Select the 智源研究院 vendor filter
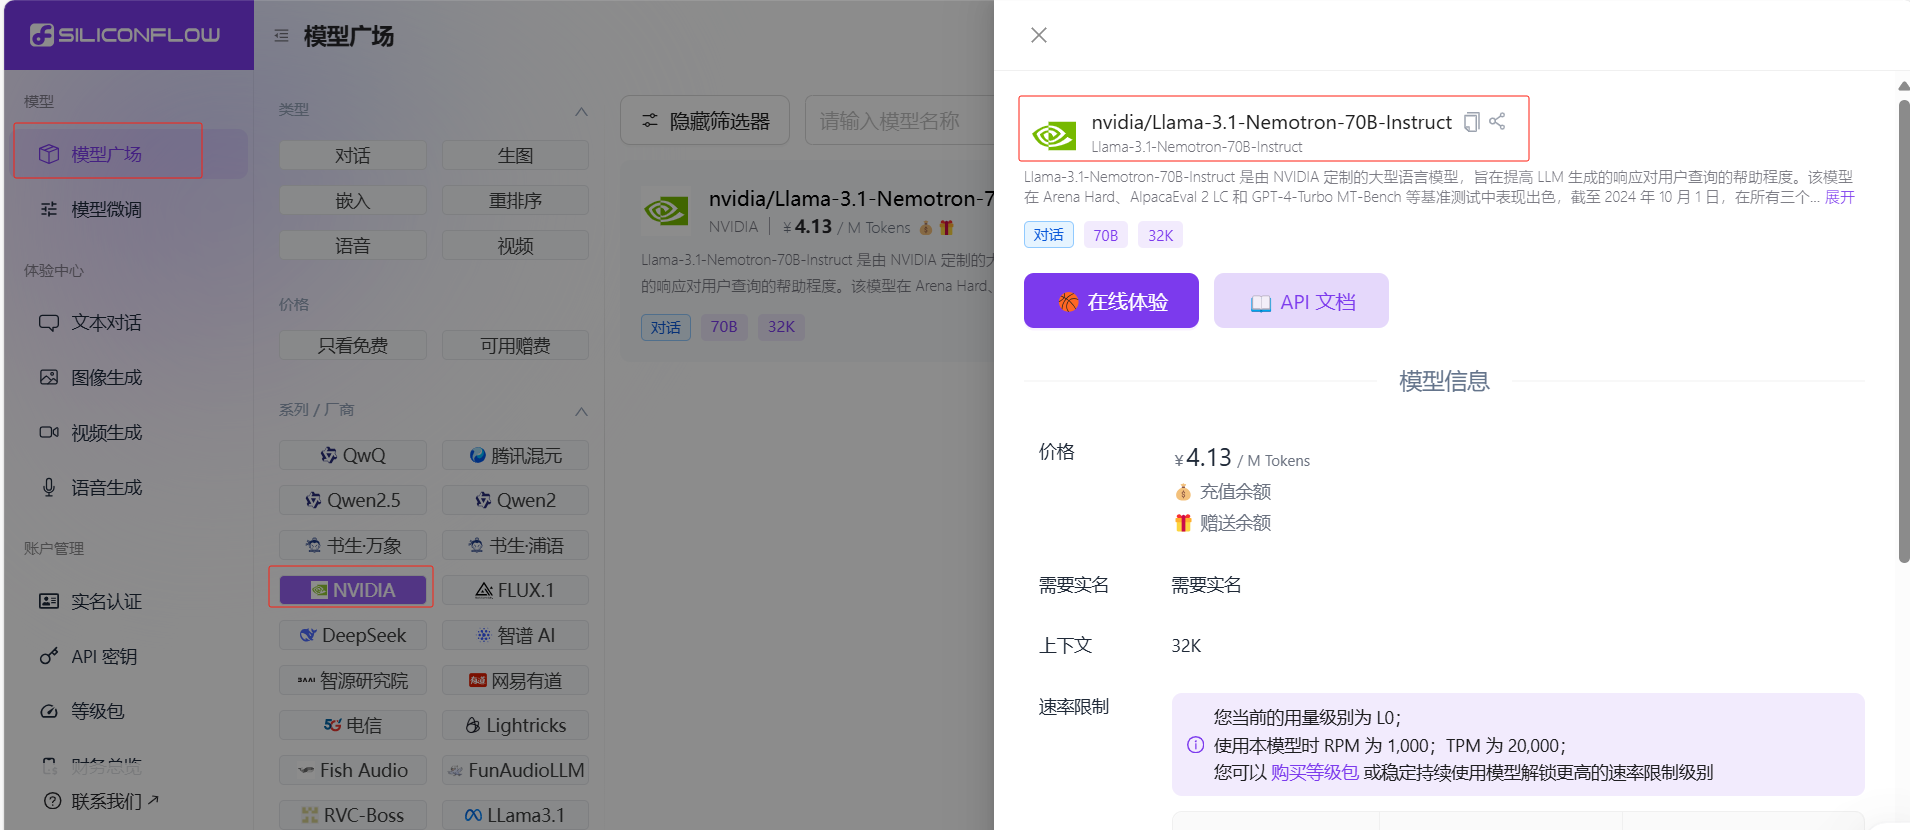This screenshot has width=1910, height=830. [353, 680]
